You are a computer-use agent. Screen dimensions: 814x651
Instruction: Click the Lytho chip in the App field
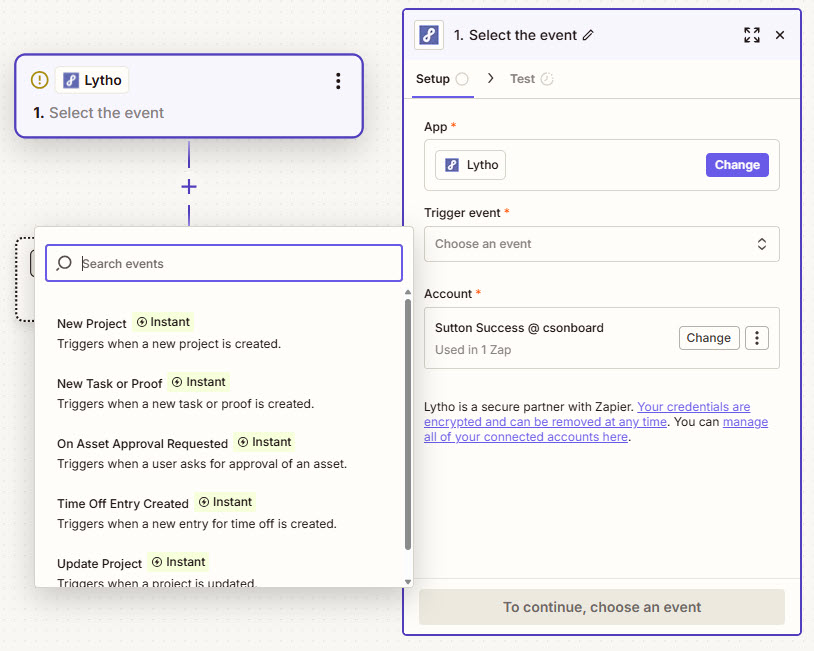pyautogui.click(x=470, y=165)
